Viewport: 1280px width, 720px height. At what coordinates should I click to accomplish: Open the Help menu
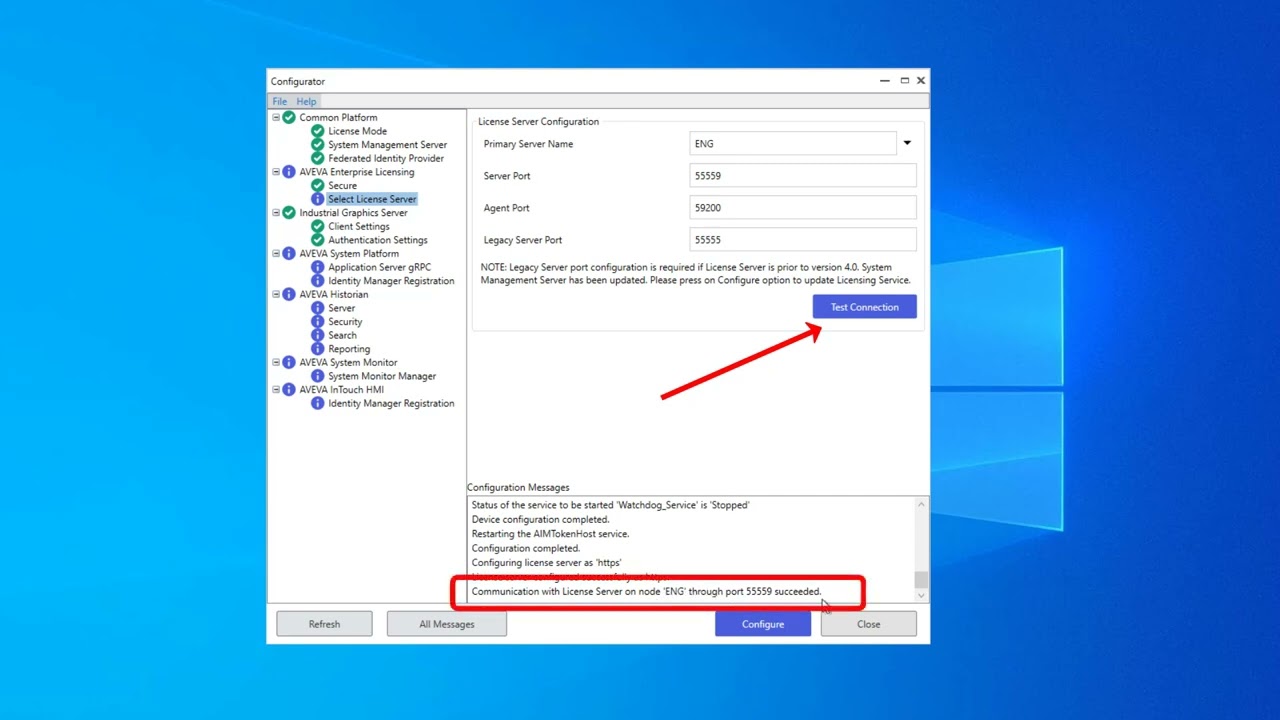(306, 101)
